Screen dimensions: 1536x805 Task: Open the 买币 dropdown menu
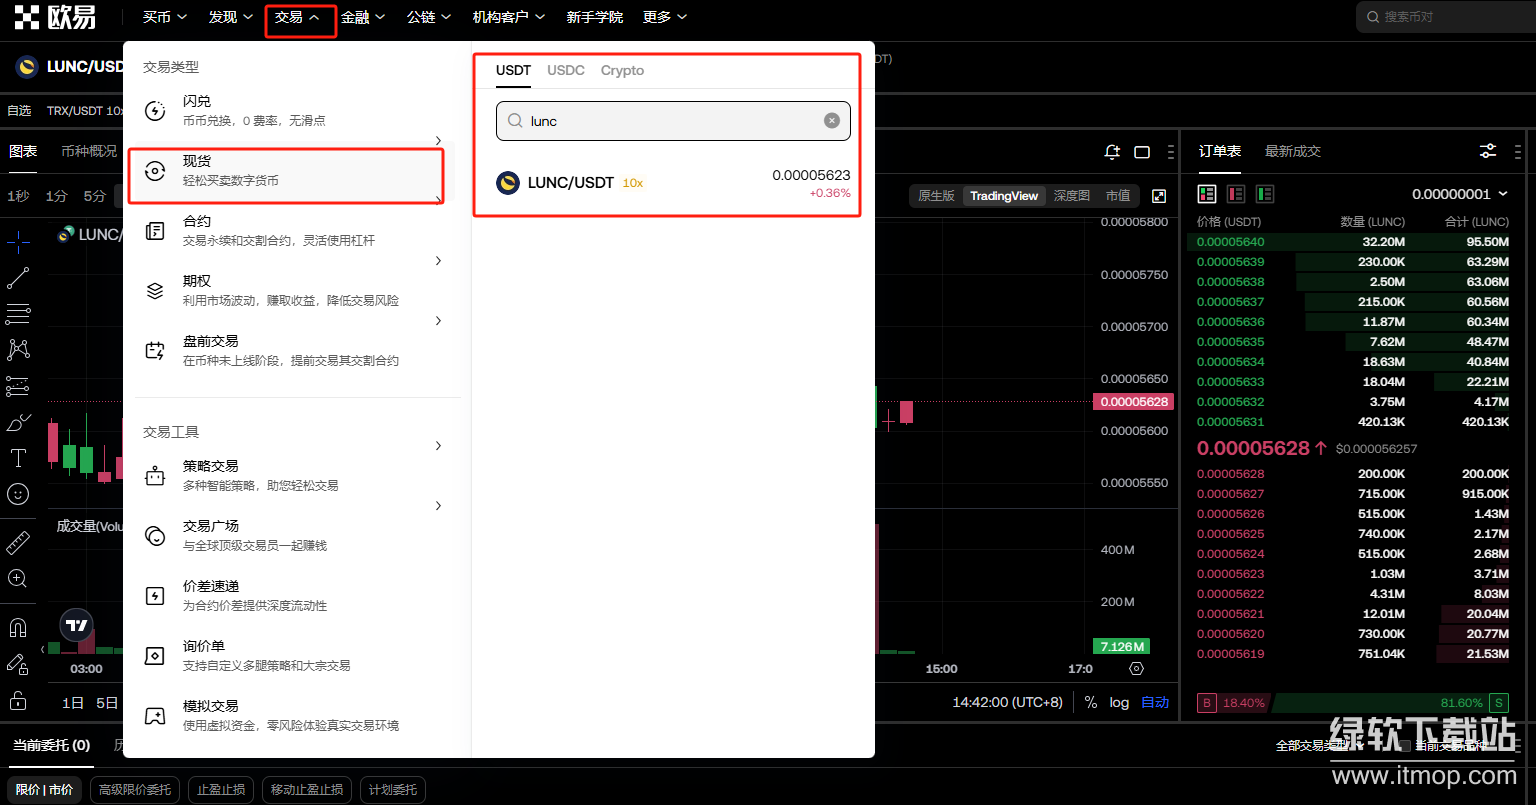click(x=165, y=17)
